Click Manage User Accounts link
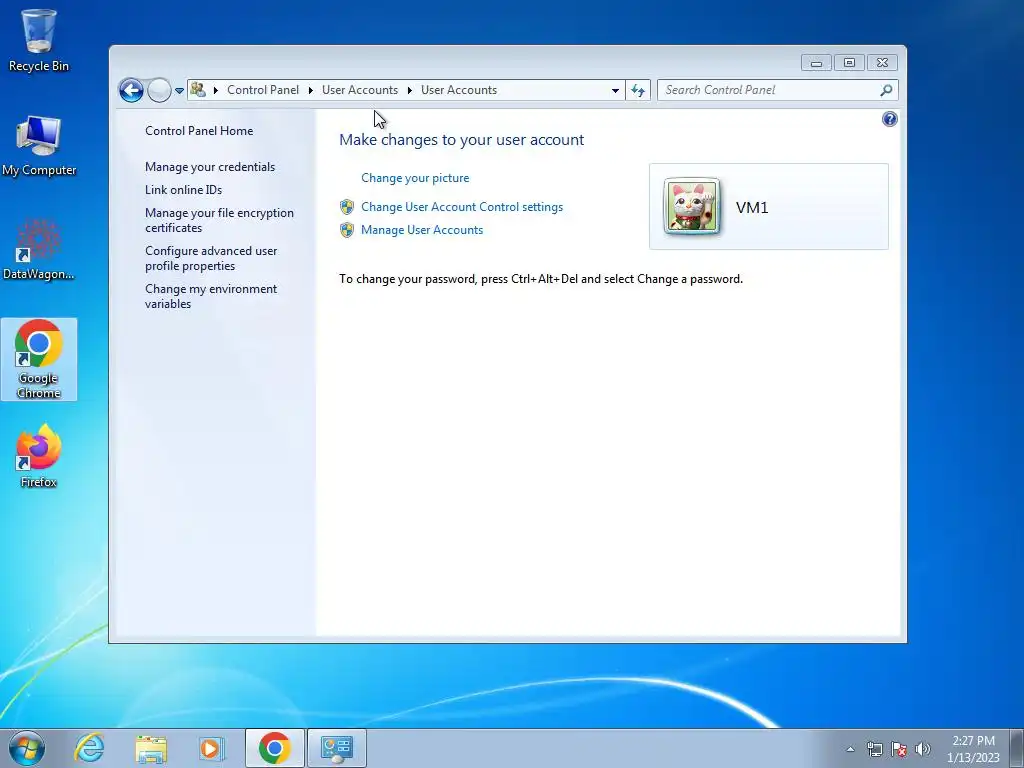This screenshot has height=768, width=1024. point(422,230)
